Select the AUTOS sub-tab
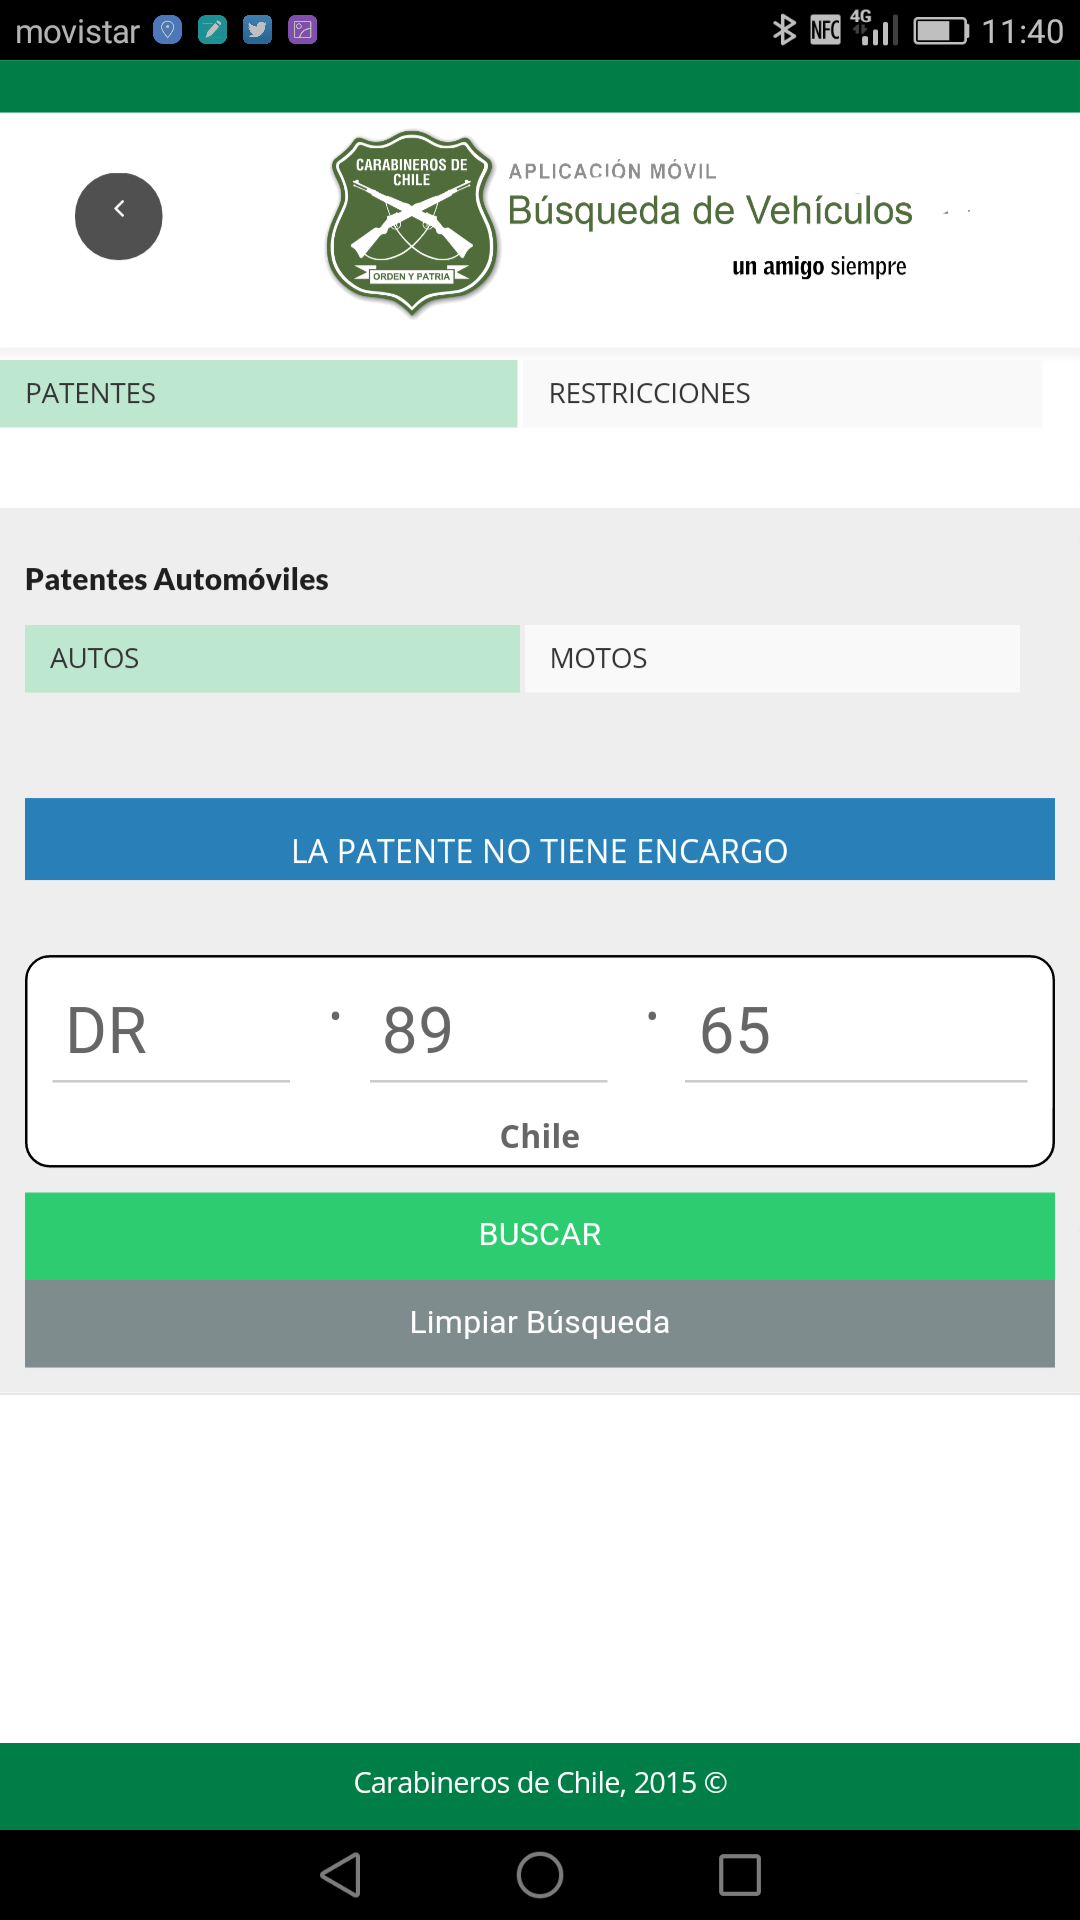This screenshot has height=1920, width=1080. (x=272, y=659)
